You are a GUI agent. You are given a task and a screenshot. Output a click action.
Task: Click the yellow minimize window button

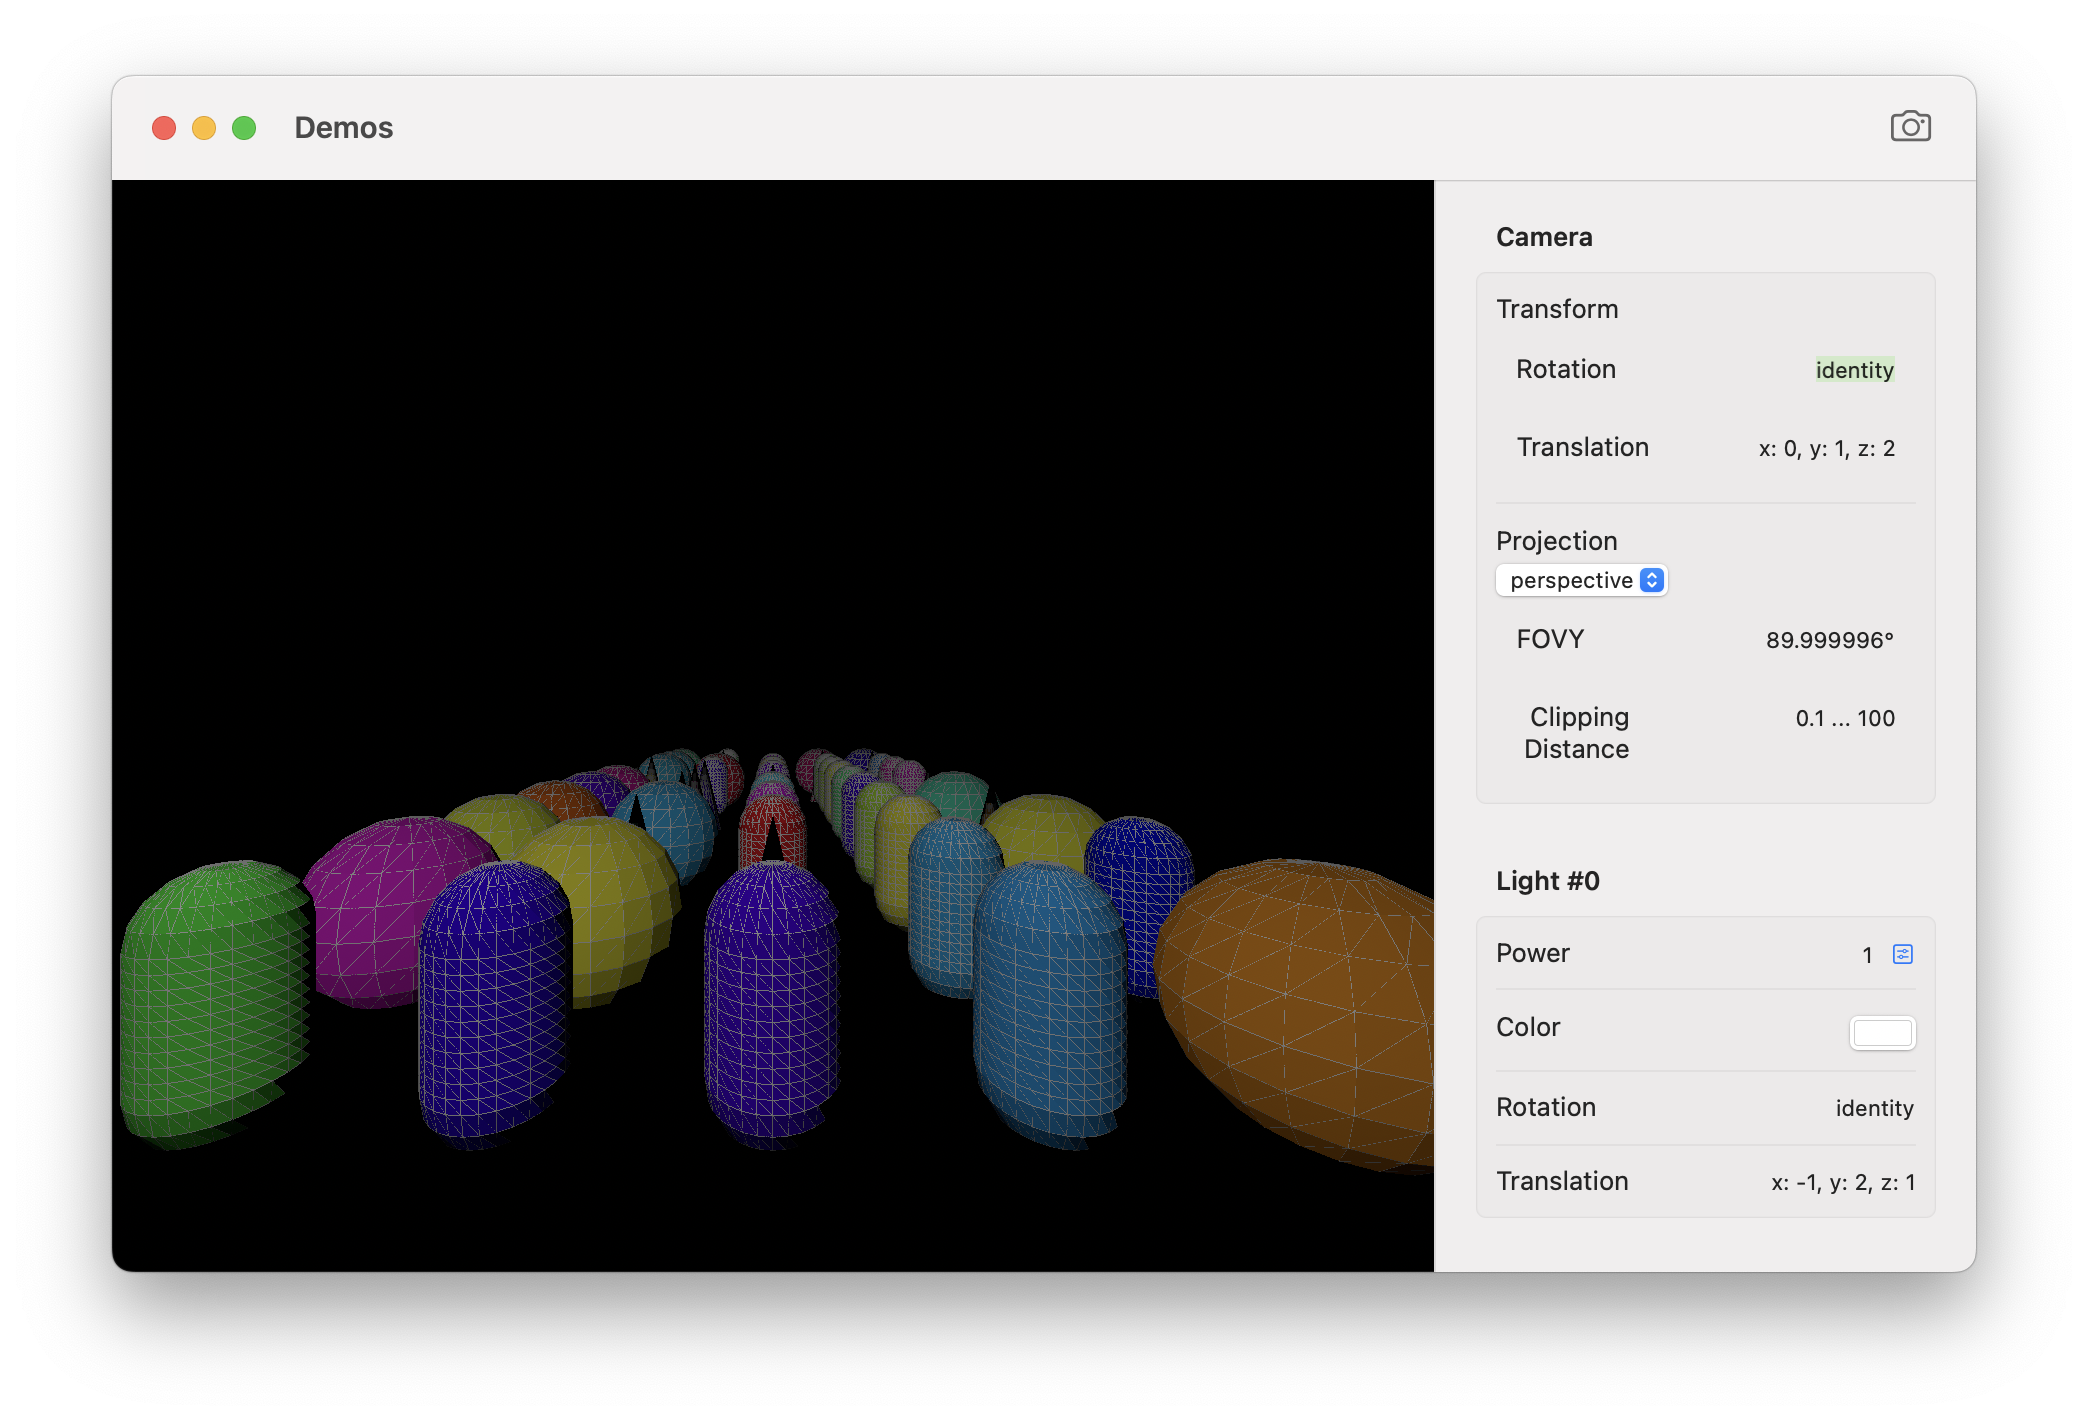point(204,128)
